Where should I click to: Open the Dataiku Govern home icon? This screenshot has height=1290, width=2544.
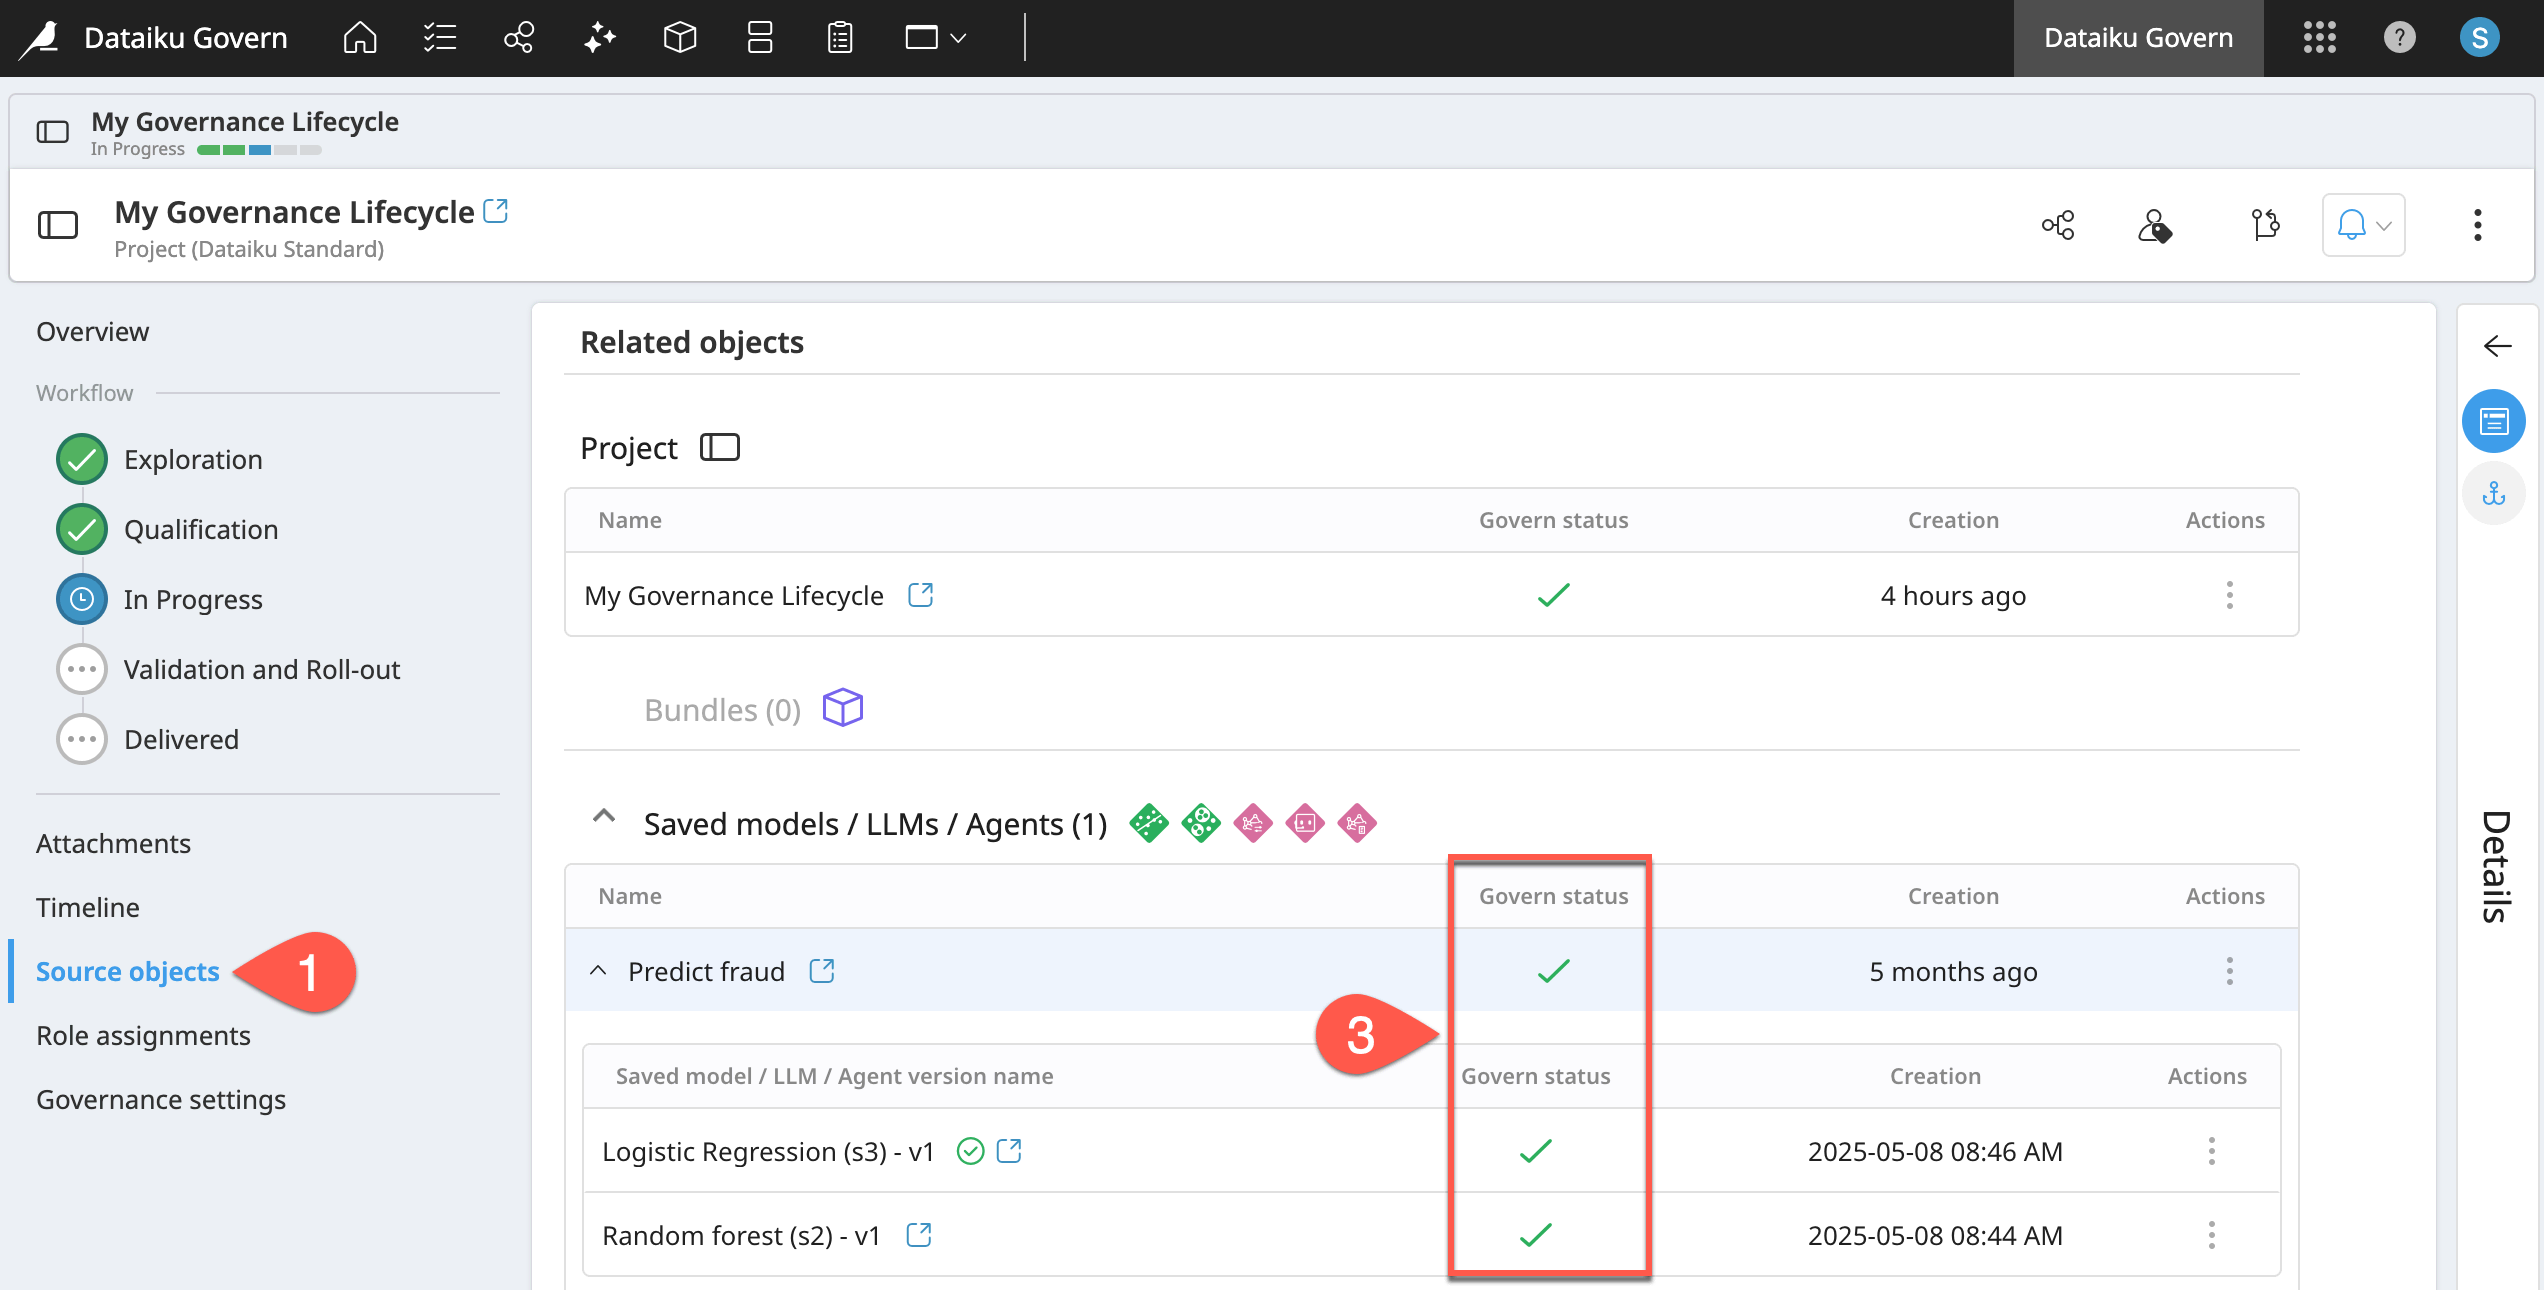click(359, 38)
